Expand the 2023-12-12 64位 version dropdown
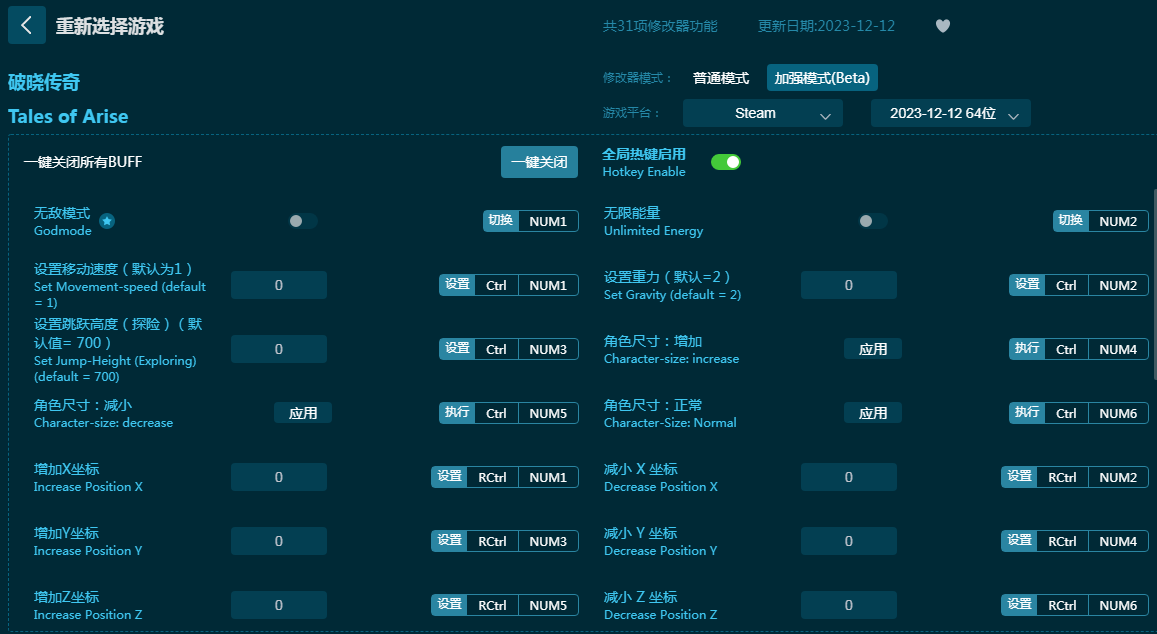 (950, 113)
